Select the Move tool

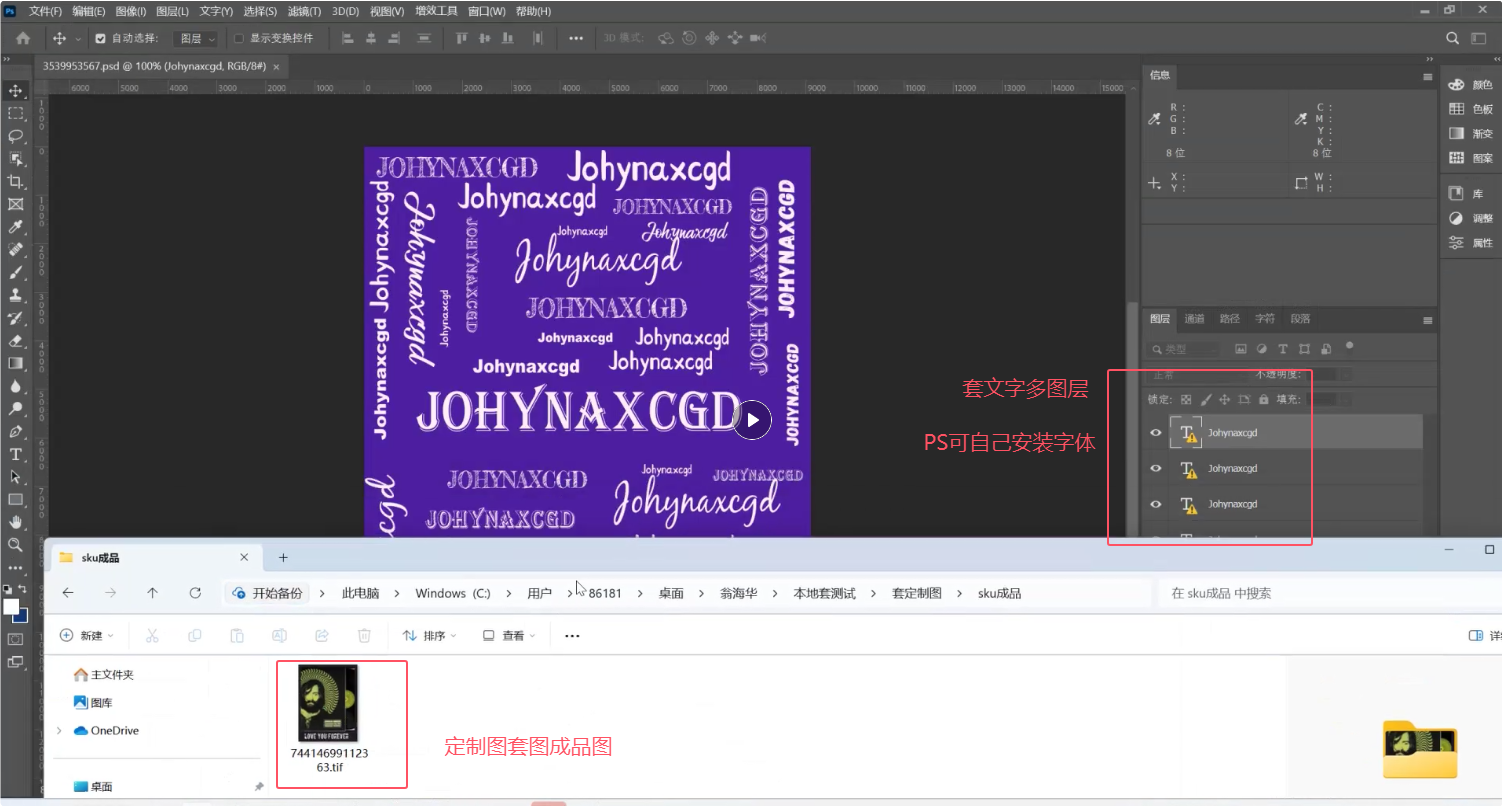tap(15, 90)
